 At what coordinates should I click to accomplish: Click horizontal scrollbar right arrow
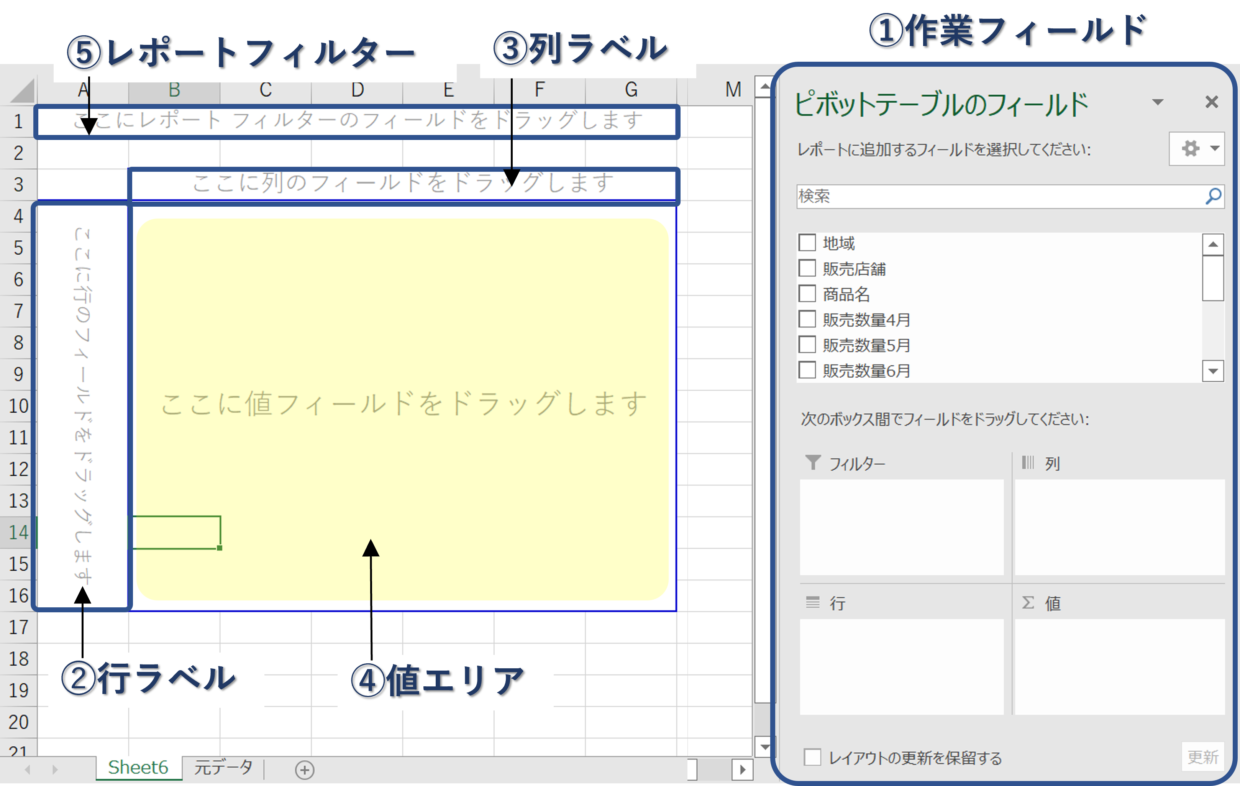[742, 769]
